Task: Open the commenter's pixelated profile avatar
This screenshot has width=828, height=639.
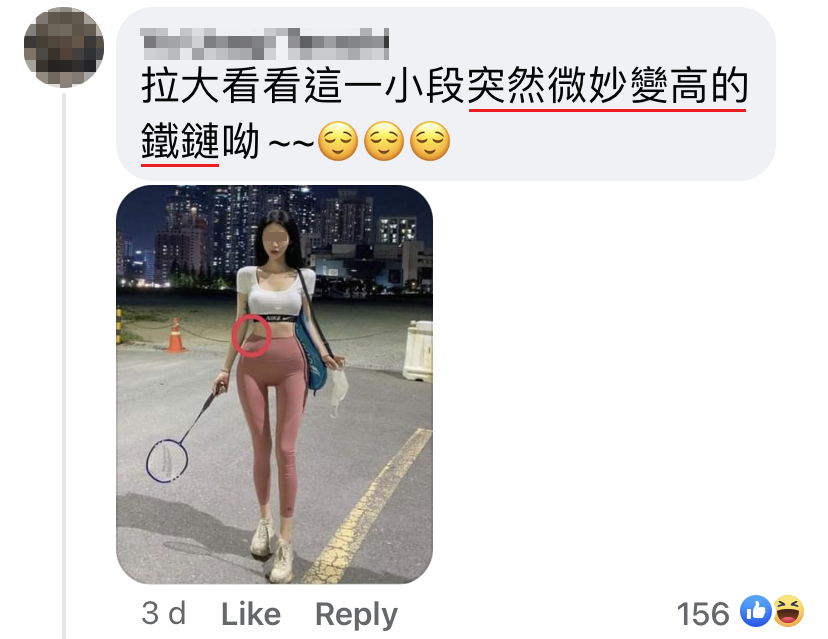Action: [64, 48]
